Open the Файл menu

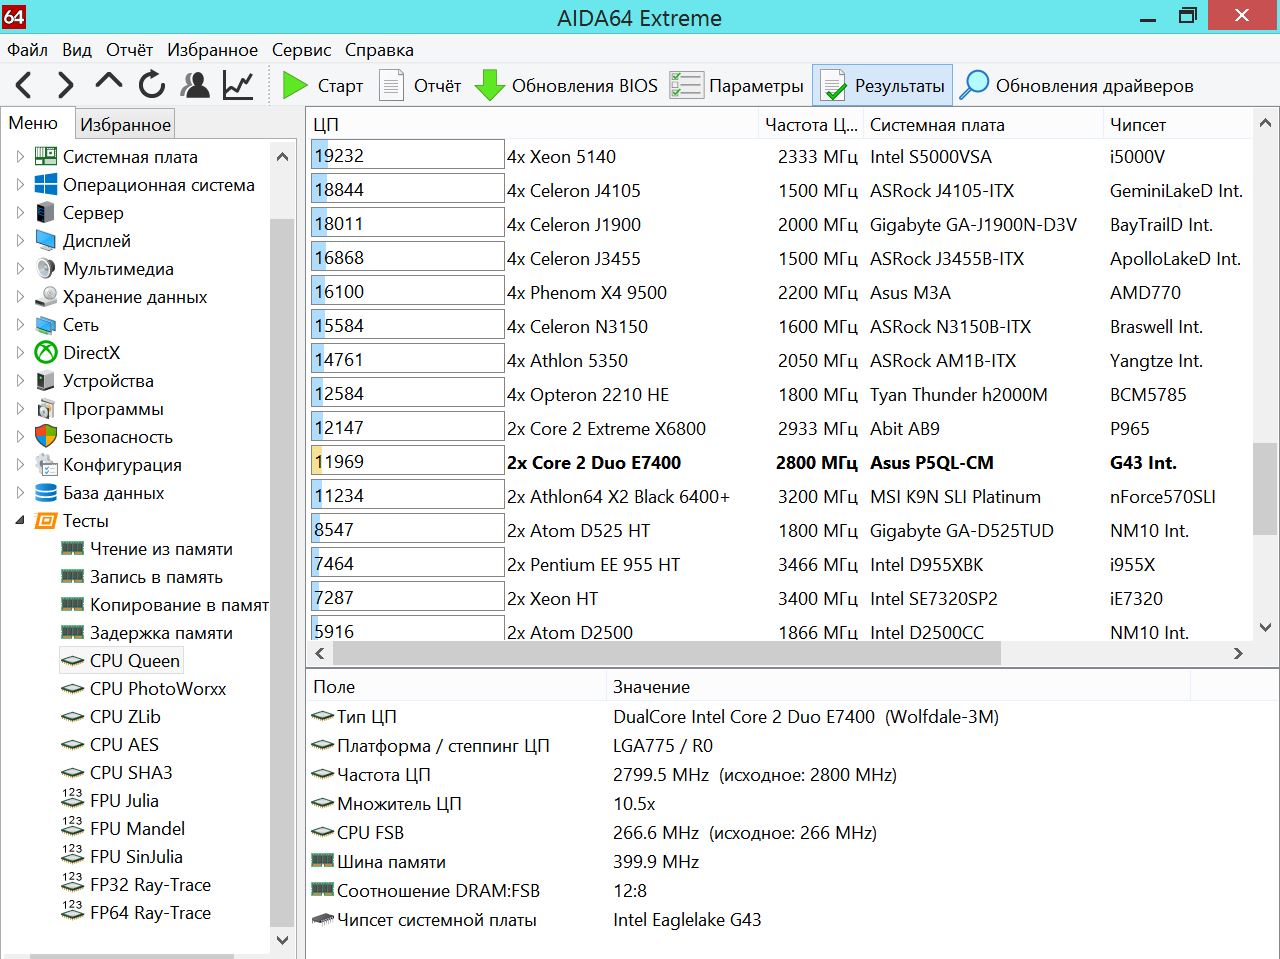pos(27,50)
